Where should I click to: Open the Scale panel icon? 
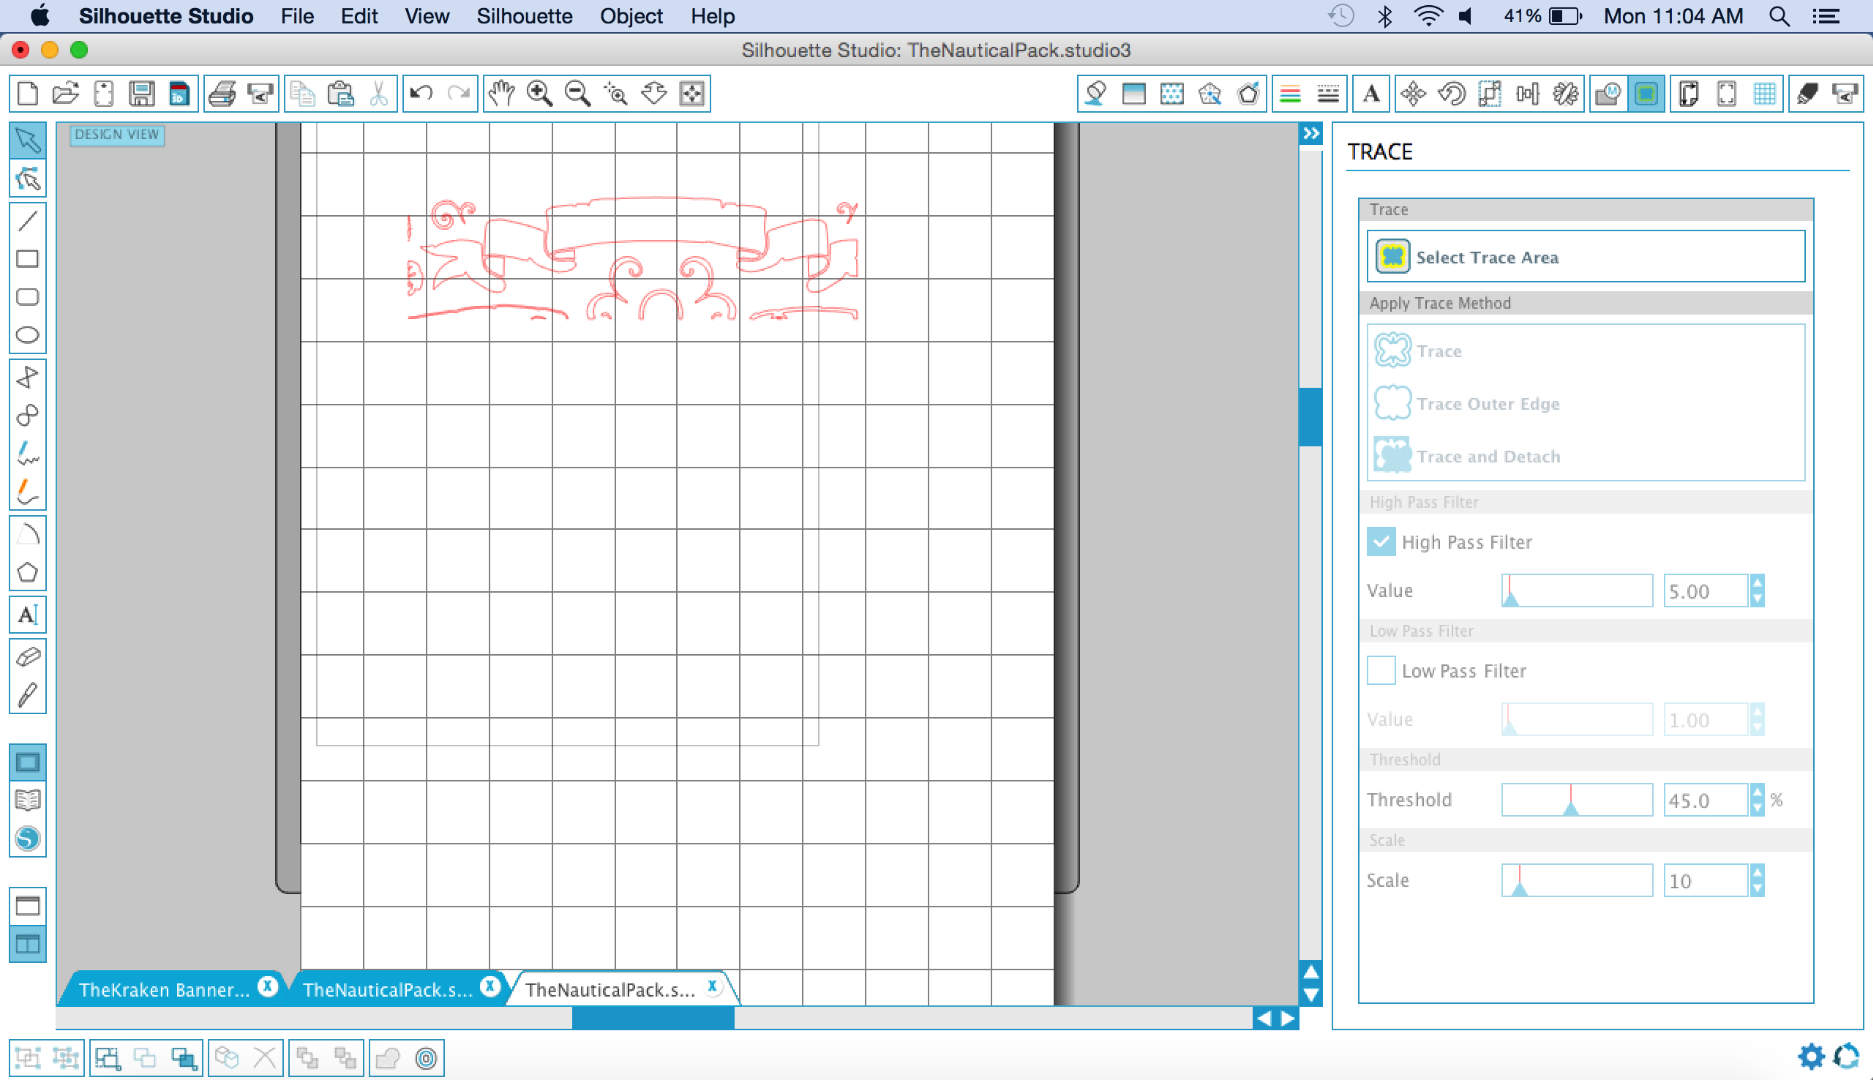tap(1489, 94)
